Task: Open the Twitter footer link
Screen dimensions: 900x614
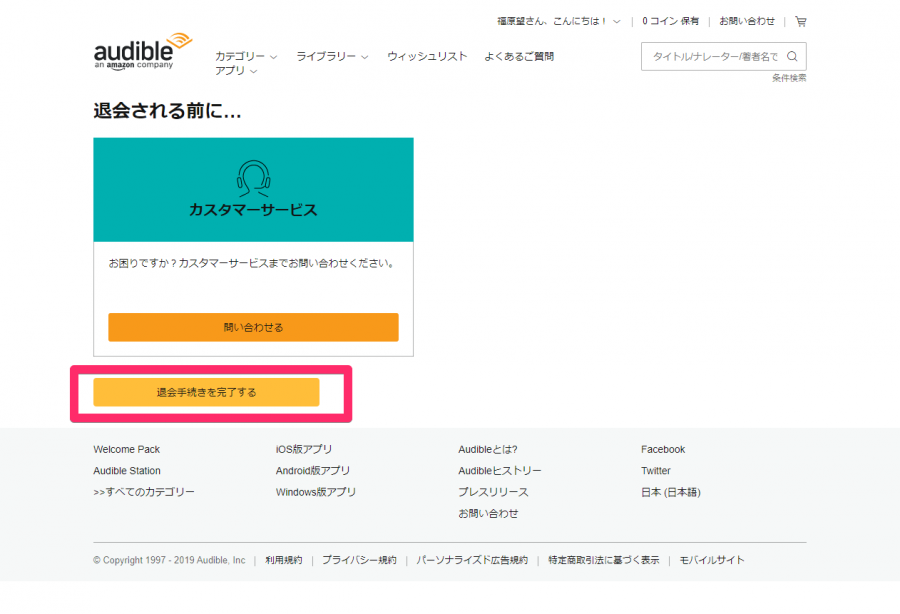Action: [655, 471]
